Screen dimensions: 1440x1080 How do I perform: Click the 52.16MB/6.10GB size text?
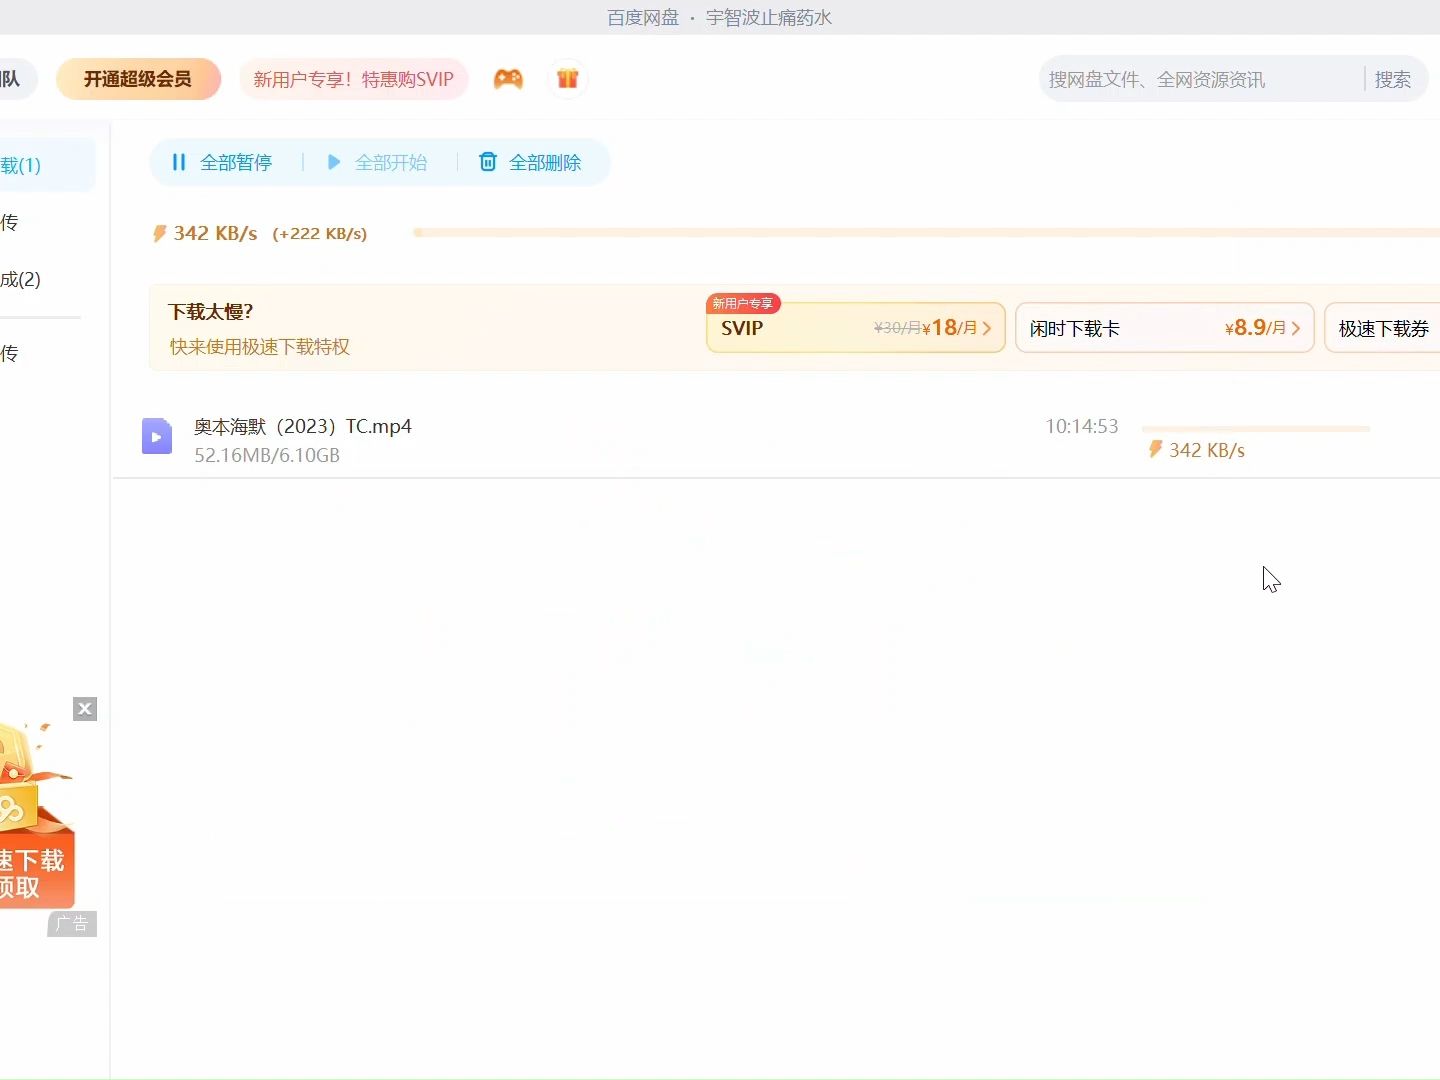coord(267,455)
